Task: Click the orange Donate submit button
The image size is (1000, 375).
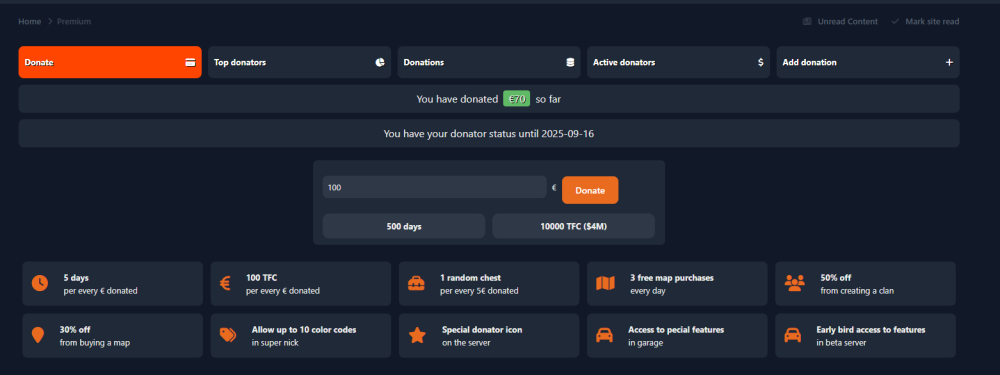Action: [x=590, y=190]
